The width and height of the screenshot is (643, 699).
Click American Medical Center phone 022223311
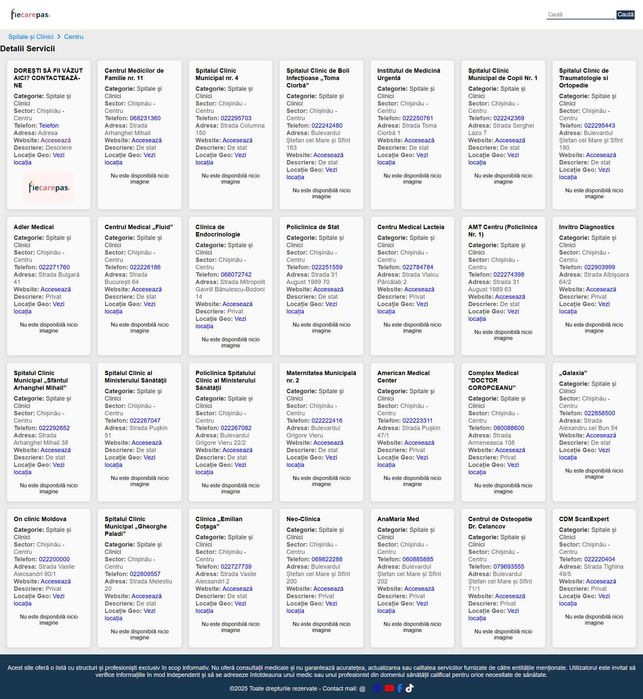pos(417,420)
